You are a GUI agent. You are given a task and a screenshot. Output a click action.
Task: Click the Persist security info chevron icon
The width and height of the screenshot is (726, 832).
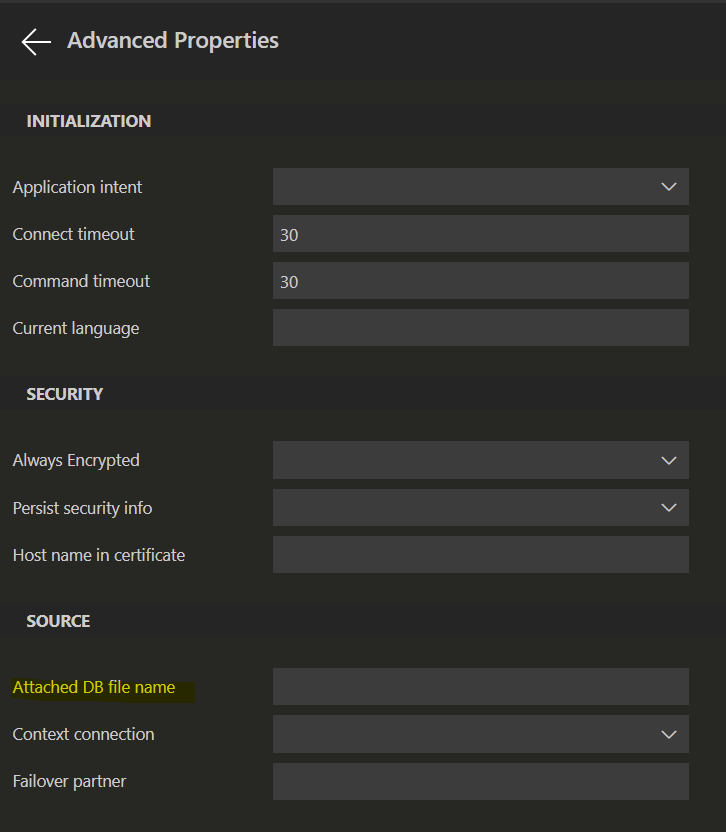click(668, 507)
